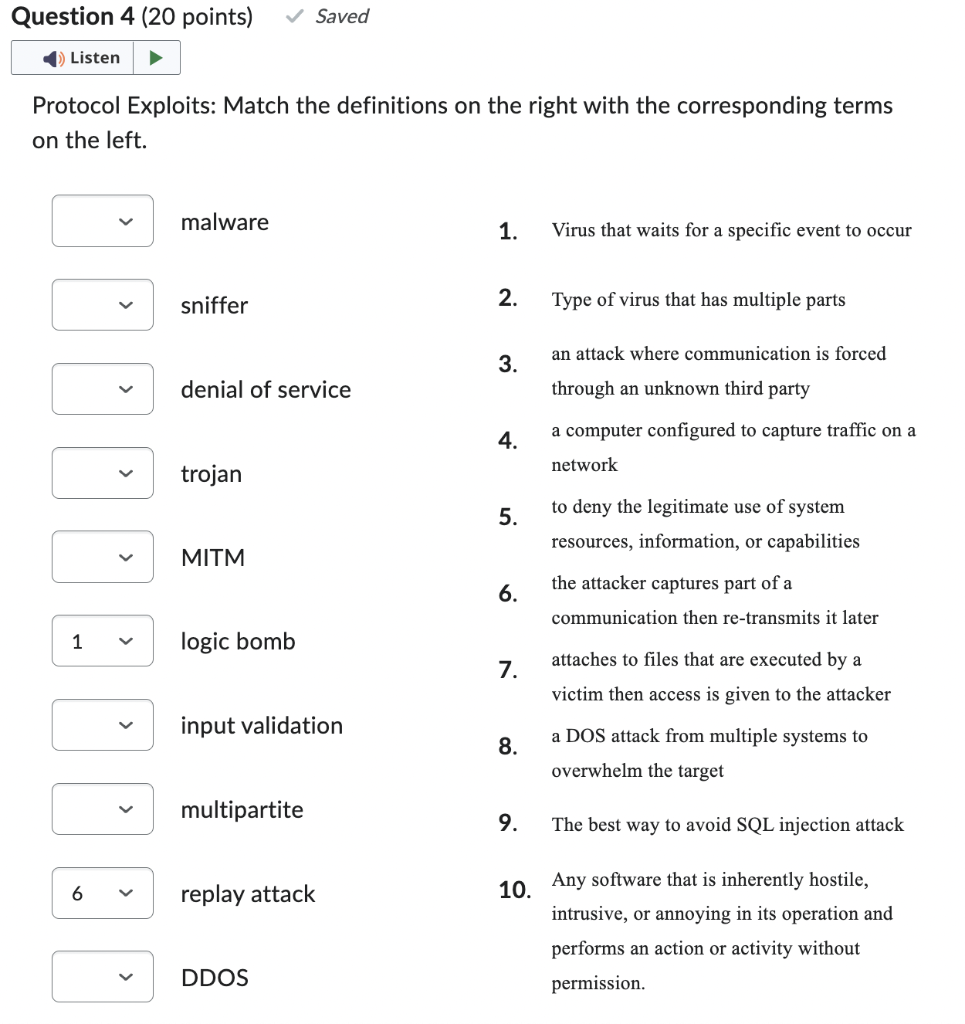Image resolution: width=965 pixels, height=1024 pixels.
Task: Change the logic bomb selection currently showing 1
Action: point(102,640)
